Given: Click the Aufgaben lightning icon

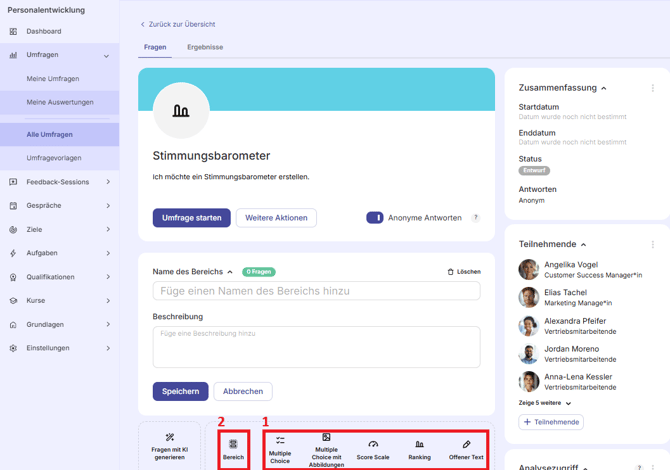Looking at the screenshot, I should coord(13,253).
